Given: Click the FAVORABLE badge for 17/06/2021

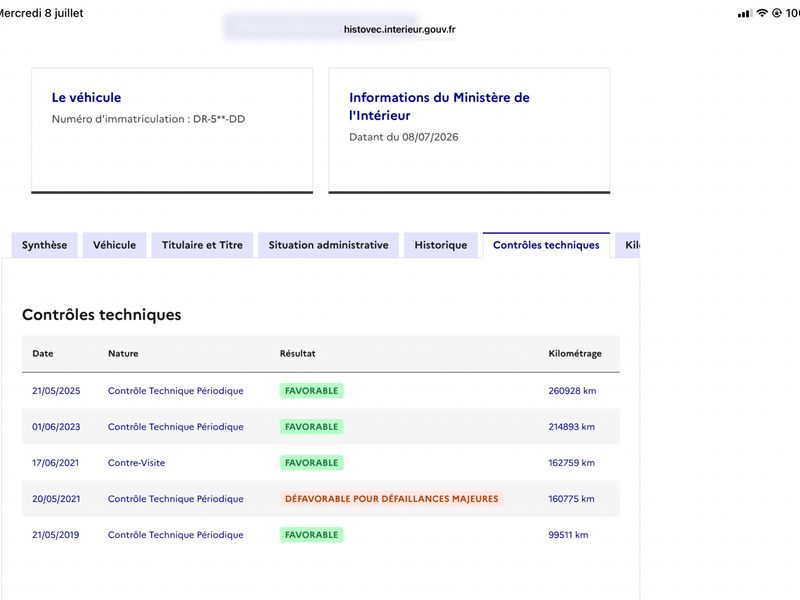Looking at the screenshot, I should tap(312, 463).
